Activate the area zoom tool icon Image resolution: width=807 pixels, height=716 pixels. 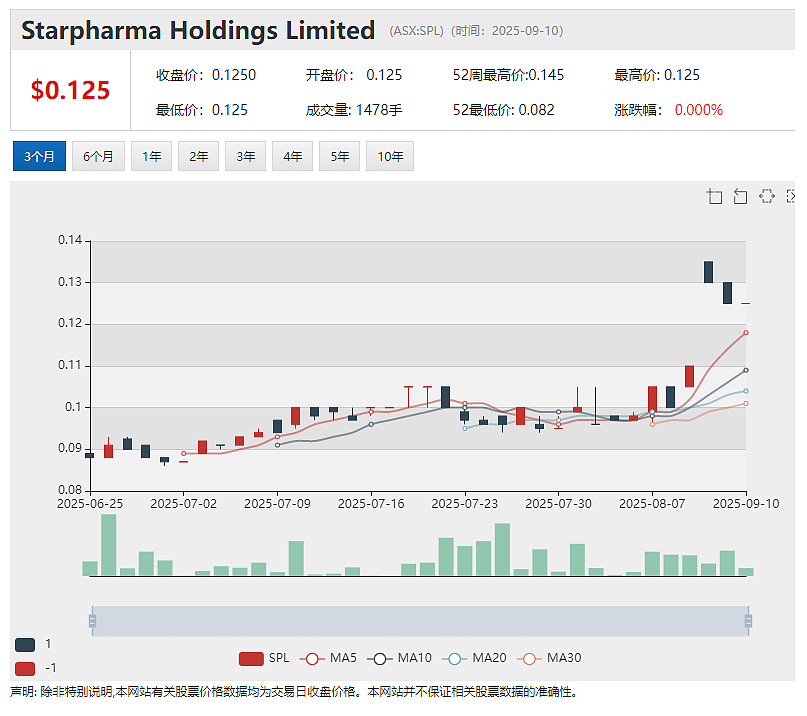click(x=714, y=197)
